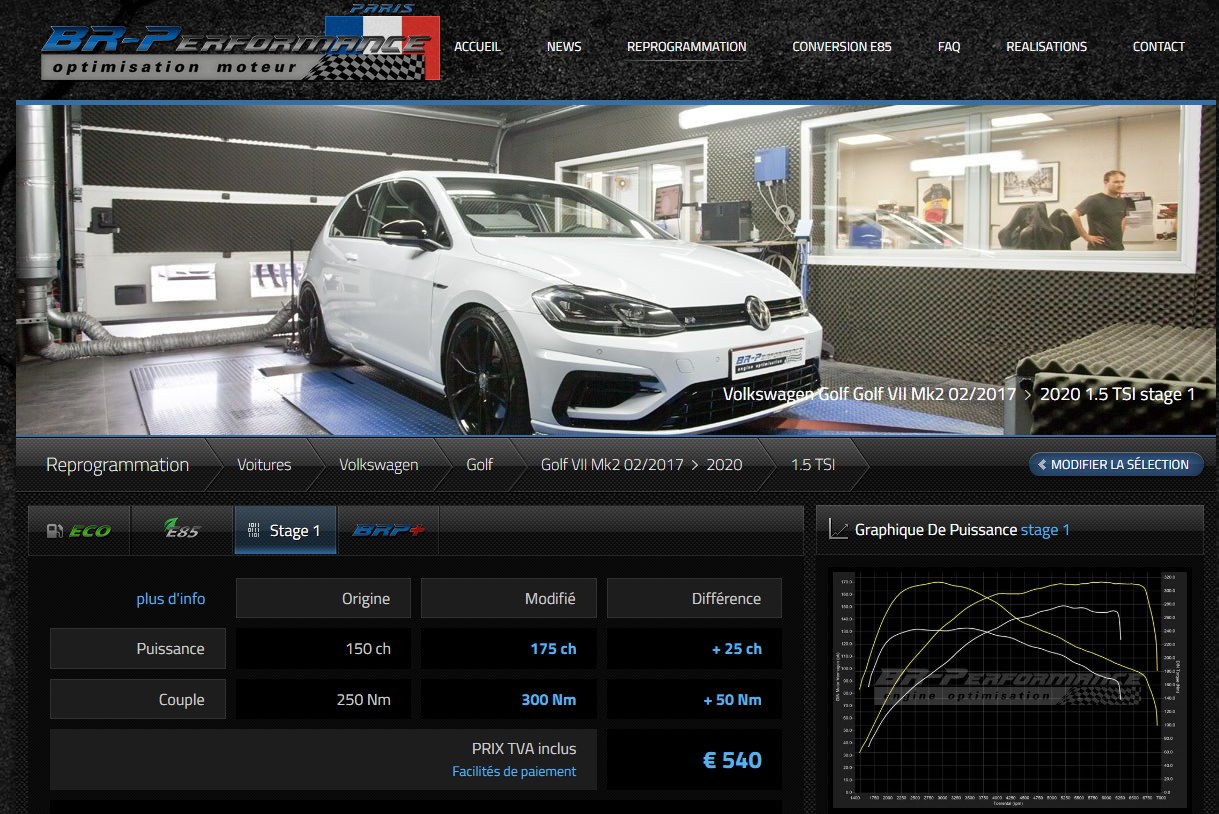Switch to the BRP+ tab

pos(388,530)
